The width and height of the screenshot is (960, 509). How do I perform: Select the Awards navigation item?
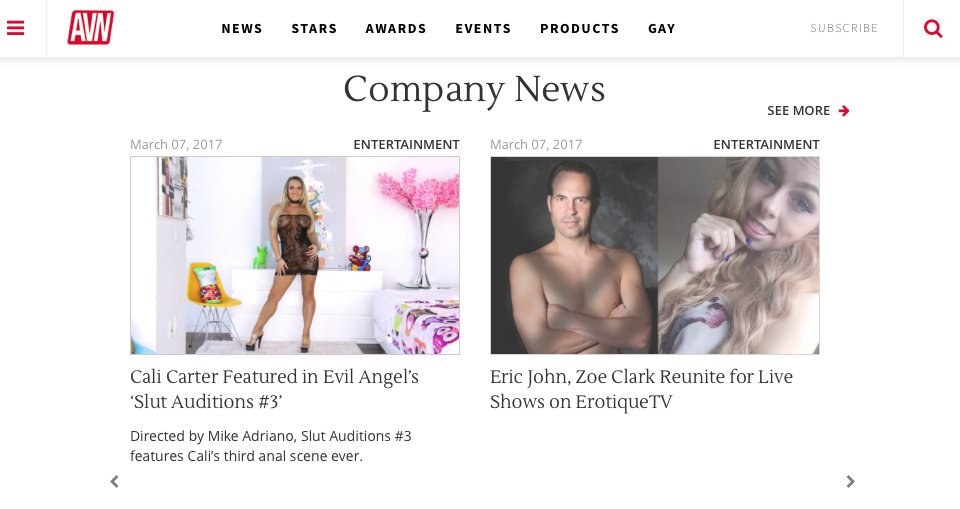coord(396,29)
